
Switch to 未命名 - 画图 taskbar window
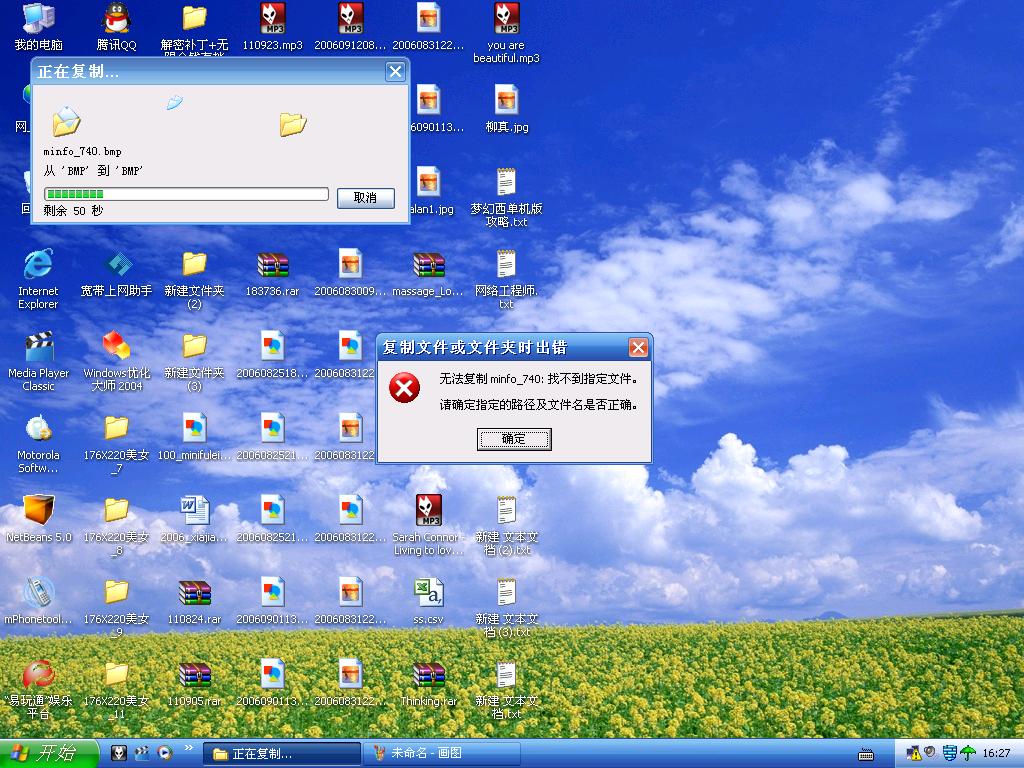[444, 753]
